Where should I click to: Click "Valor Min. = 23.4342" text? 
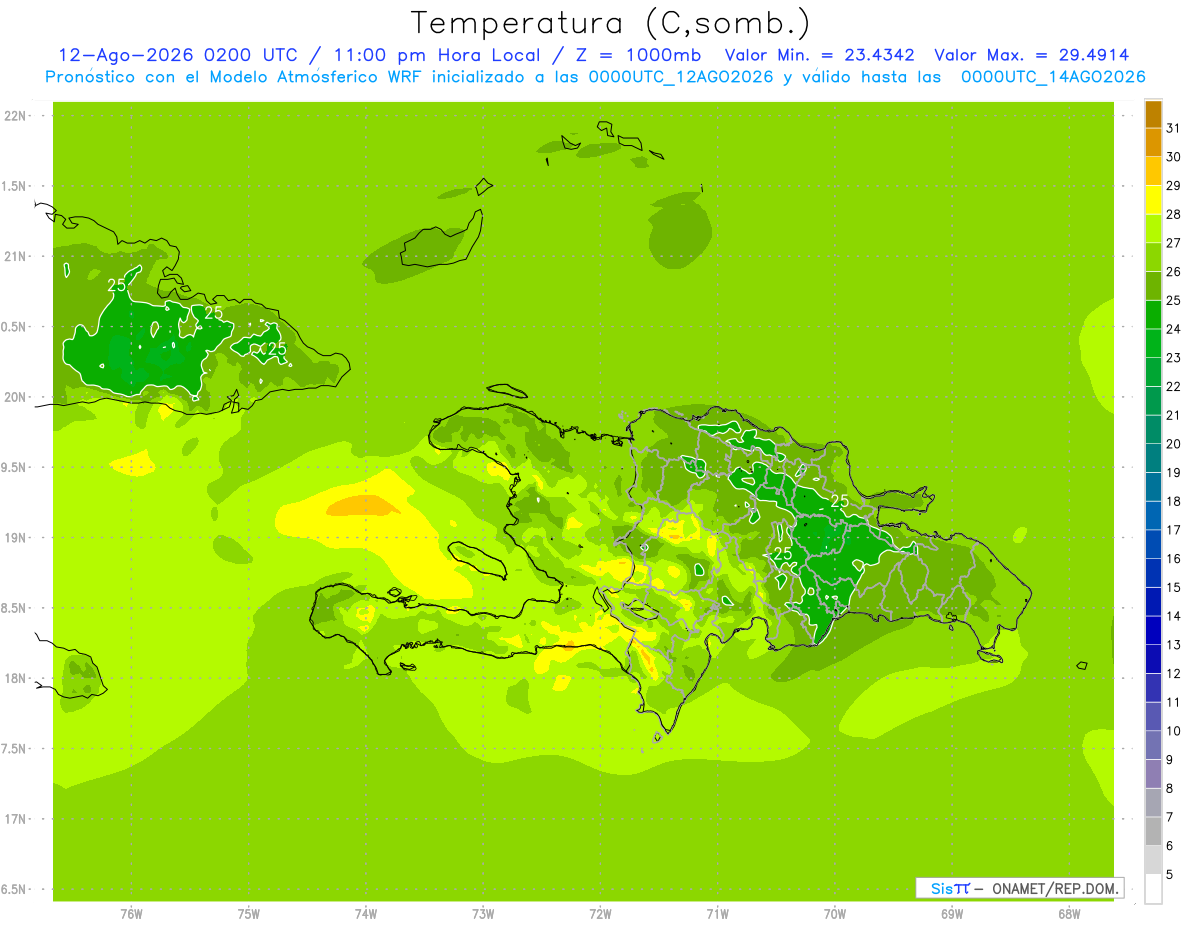(820, 55)
